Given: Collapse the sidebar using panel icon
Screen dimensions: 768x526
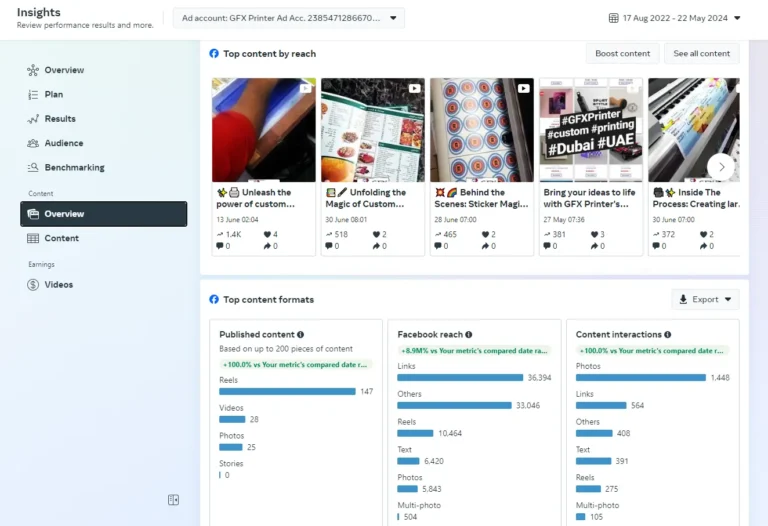Looking at the screenshot, I should (x=173, y=500).
